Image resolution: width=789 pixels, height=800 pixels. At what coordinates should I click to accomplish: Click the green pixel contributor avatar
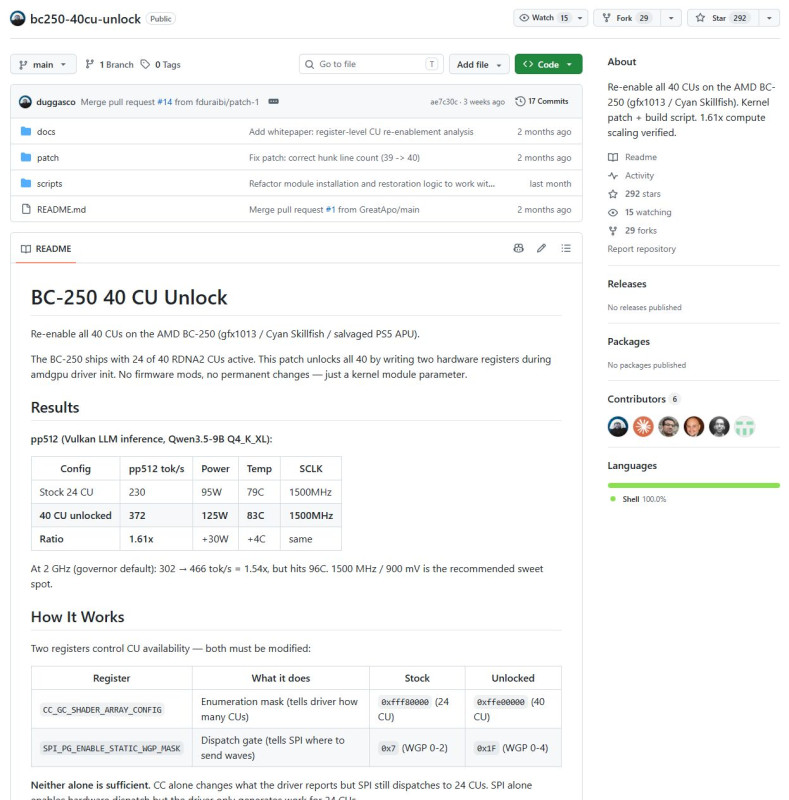[x=745, y=427]
